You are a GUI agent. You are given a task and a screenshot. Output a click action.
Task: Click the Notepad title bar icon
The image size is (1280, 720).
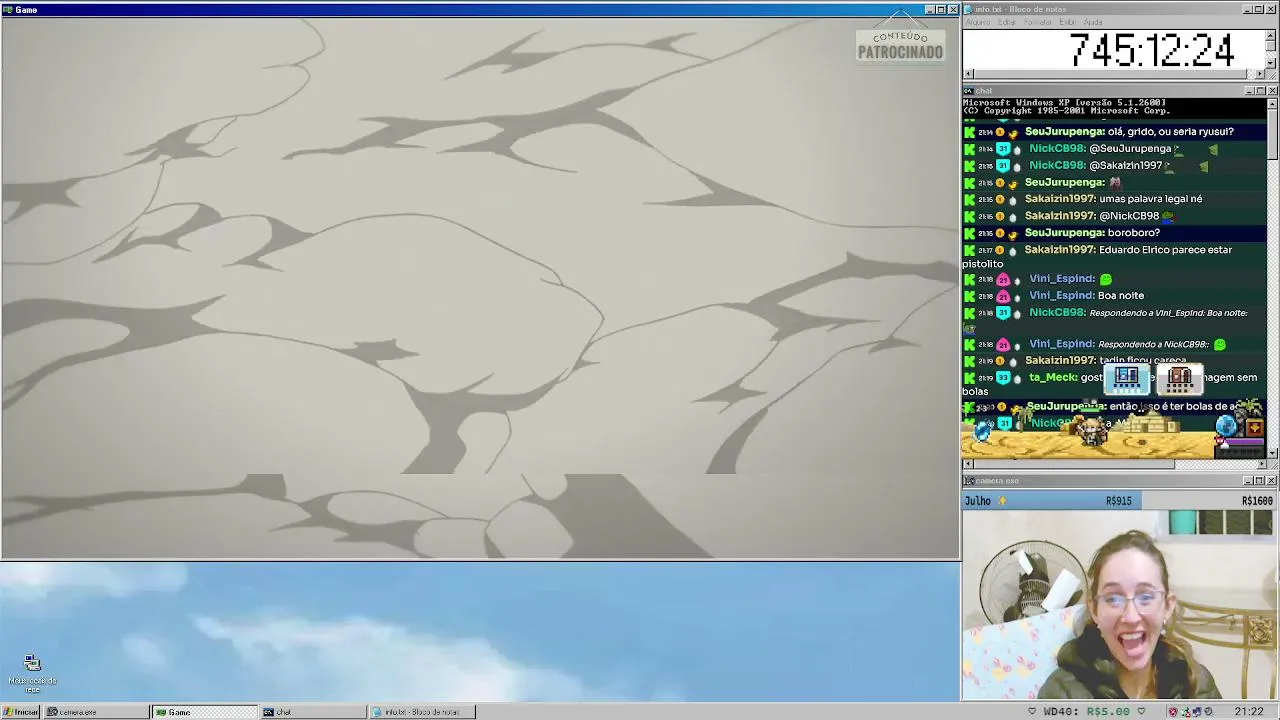969,9
